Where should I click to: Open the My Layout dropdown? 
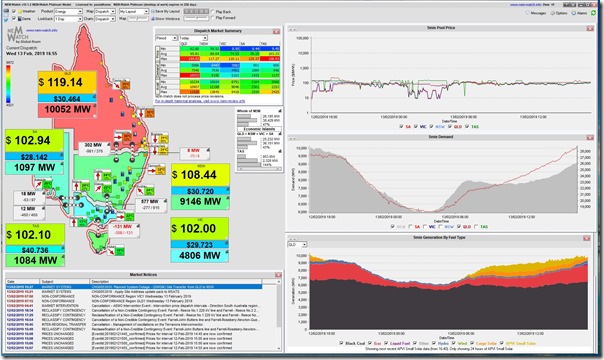click(134, 12)
